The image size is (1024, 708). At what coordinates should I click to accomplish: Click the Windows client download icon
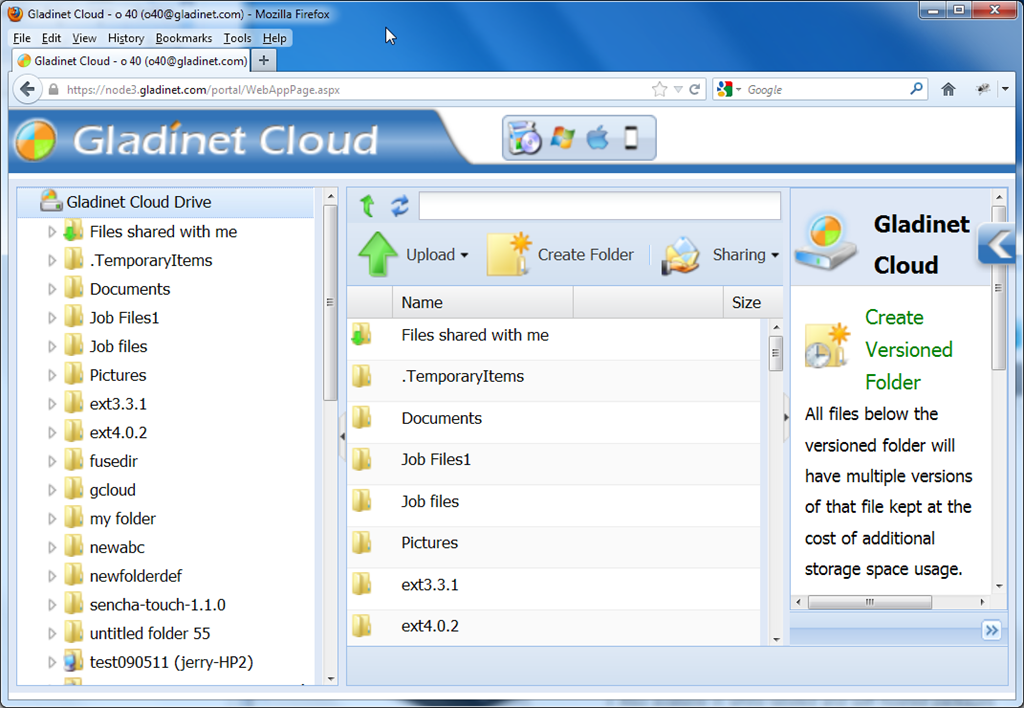[x=562, y=138]
